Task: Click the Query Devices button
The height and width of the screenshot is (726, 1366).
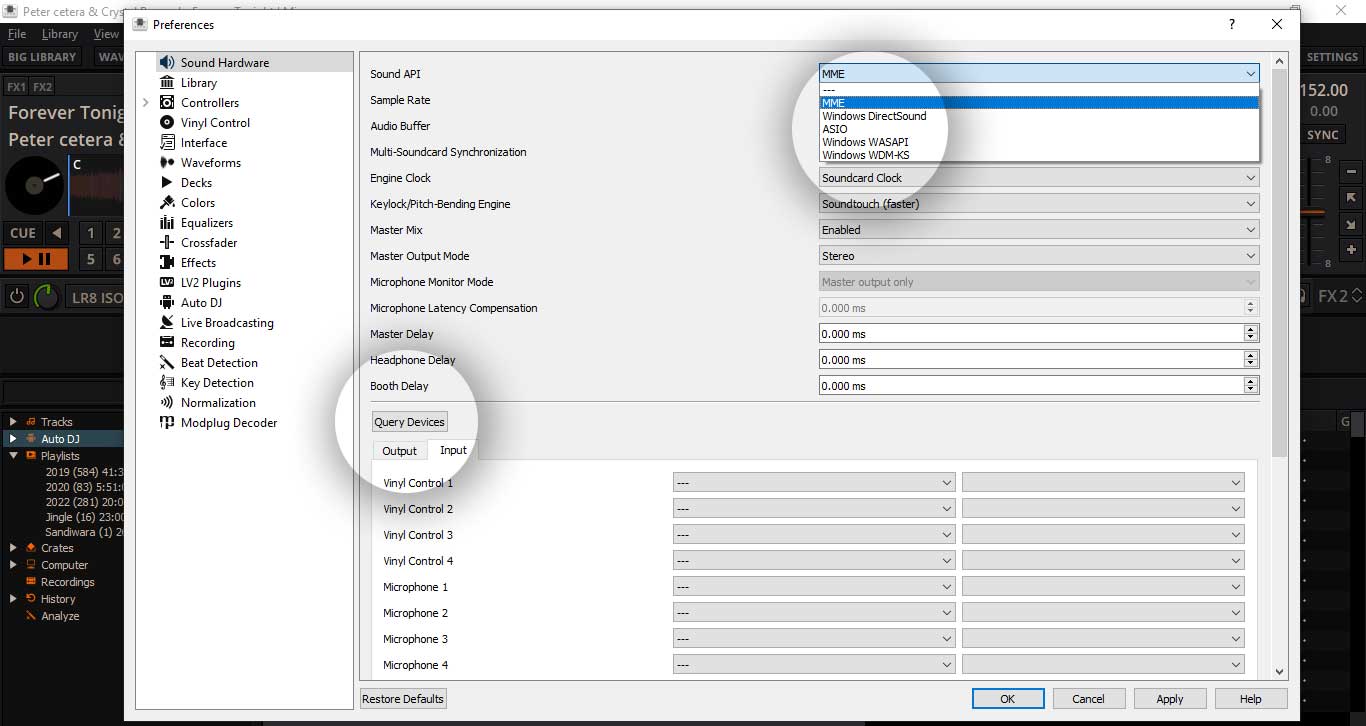Action: (x=409, y=422)
